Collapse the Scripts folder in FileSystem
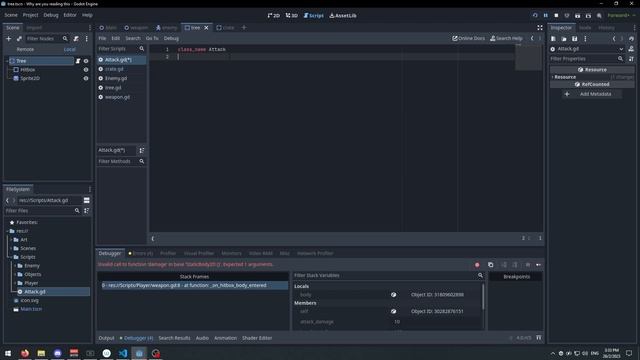This screenshot has width=640, height=360. coord(11,257)
